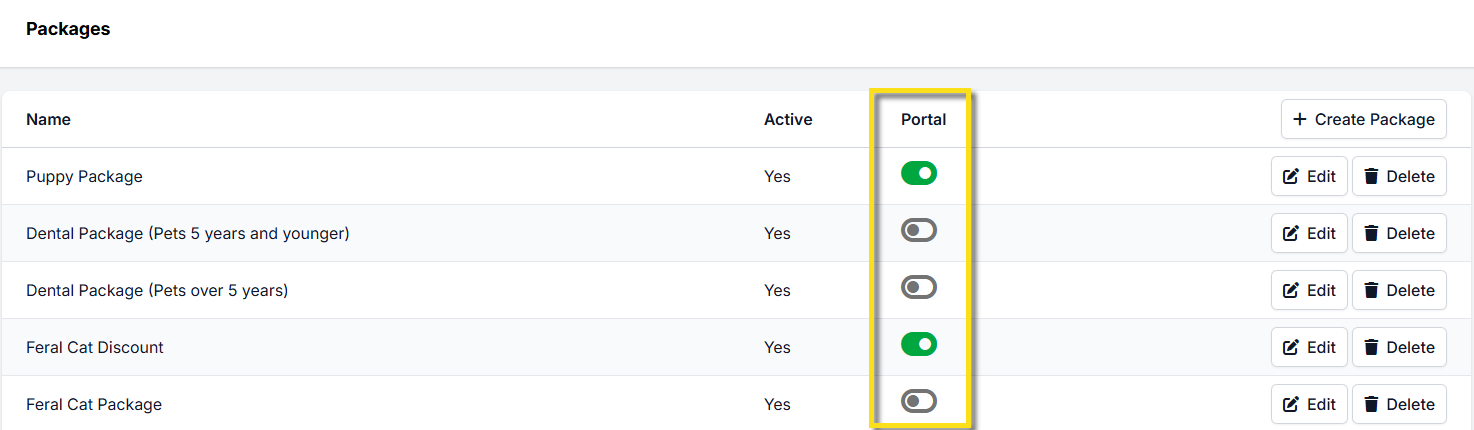The width and height of the screenshot is (1474, 430).
Task: Click the Active column header
Action: click(x=788, y=119)
